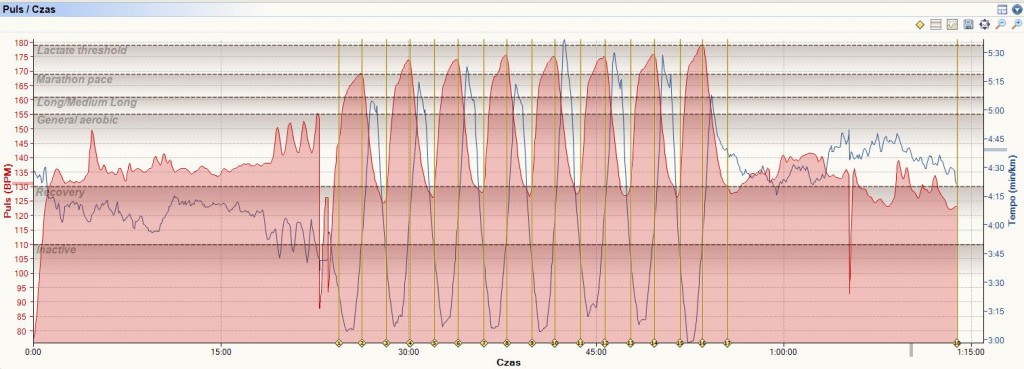Select lap marker 14 on the time axis
1024x369 pixels.
[x=654, y=343]
